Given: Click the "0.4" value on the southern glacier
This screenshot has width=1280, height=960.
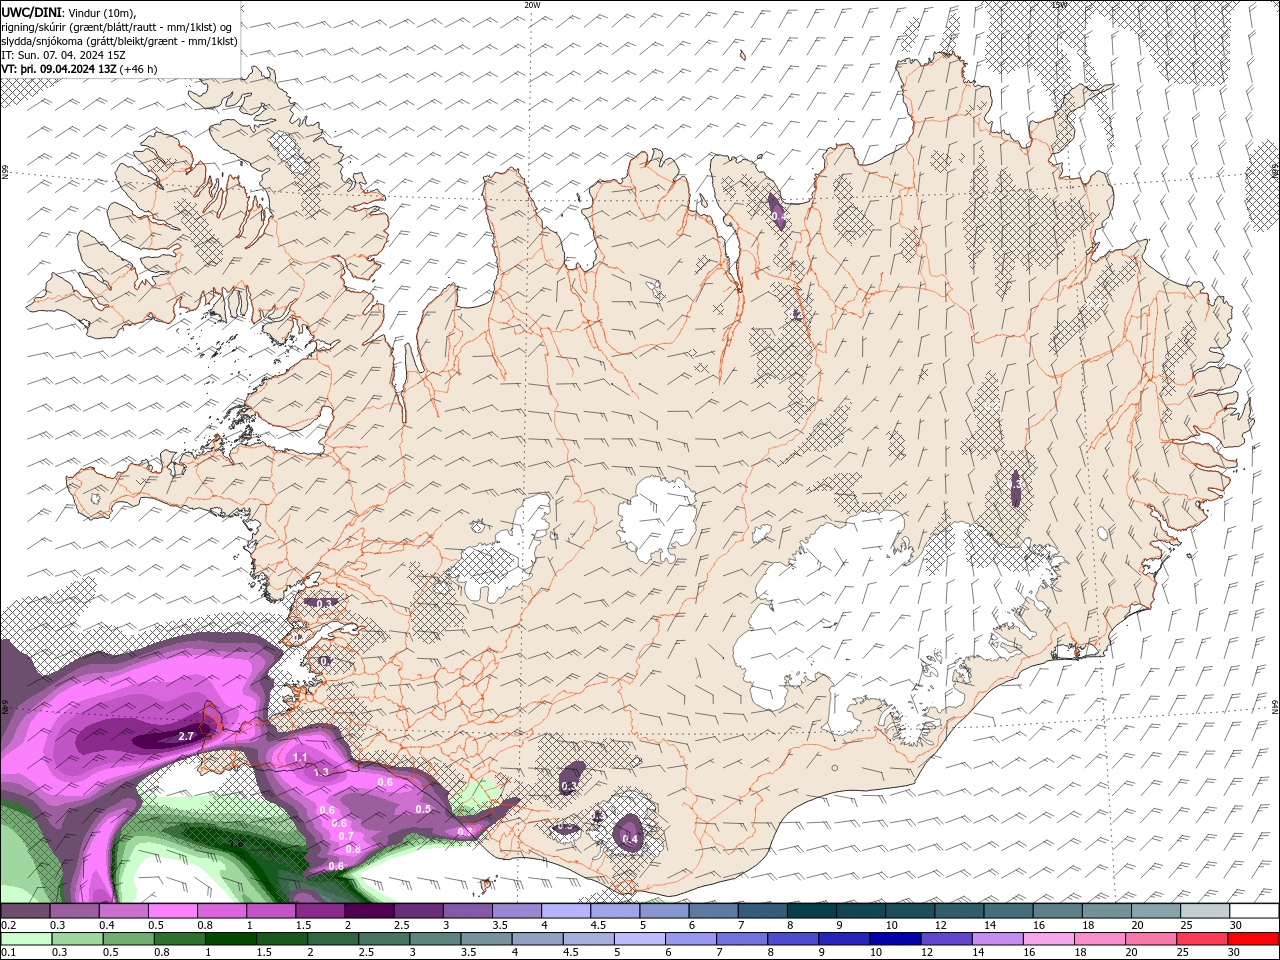Looking at the screenshot, I should point(630,840).
